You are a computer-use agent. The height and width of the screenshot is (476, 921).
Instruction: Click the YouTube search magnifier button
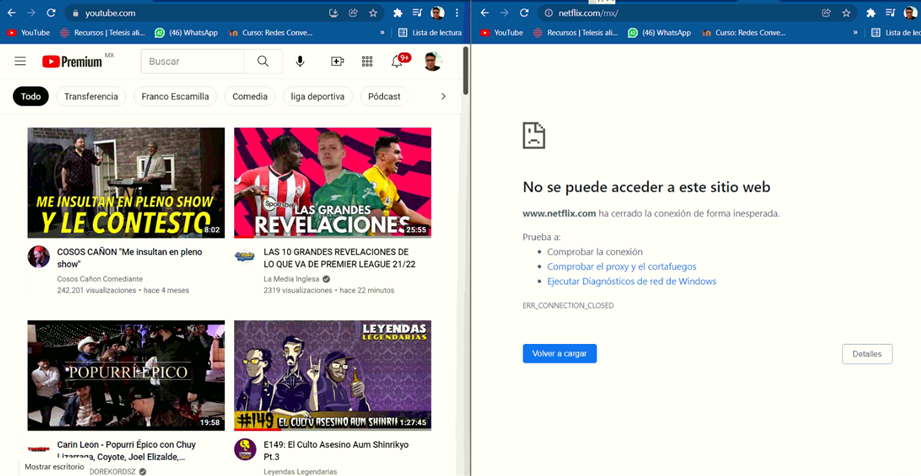pos(263,61)
